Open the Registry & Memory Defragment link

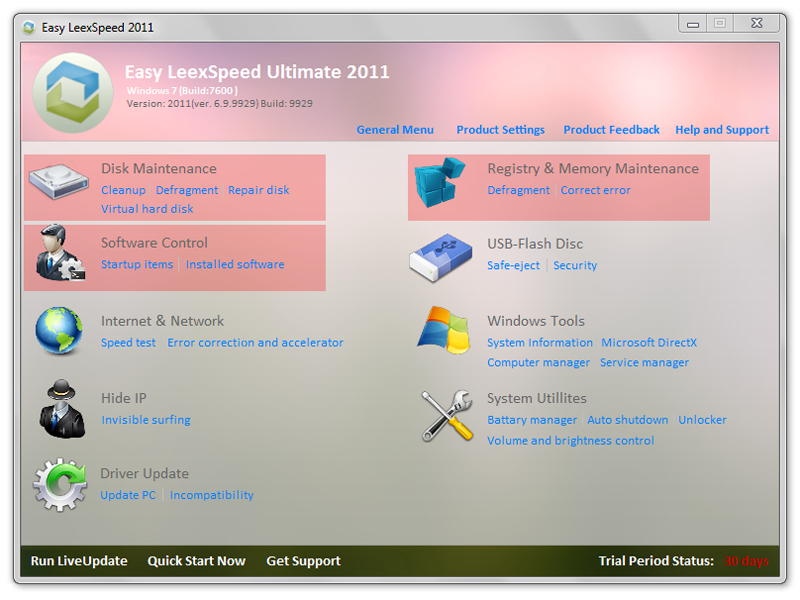(x=518, y=190)
